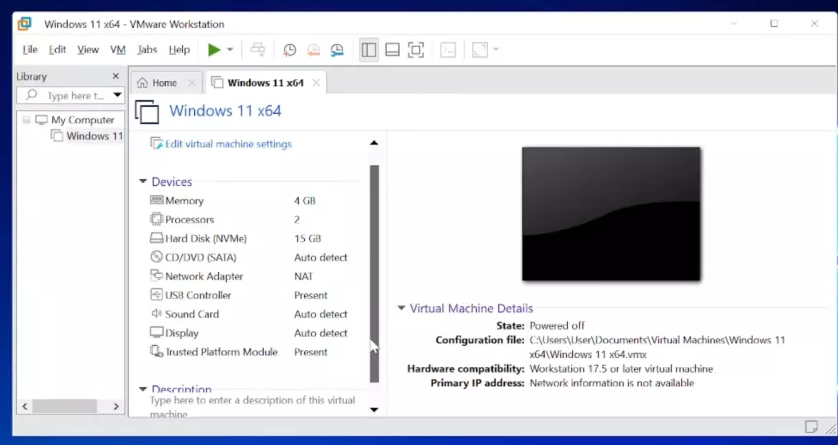Open the VM menu
Viewport: 838px width, 445px height.
pyautogui.click(x=118, y=50)
